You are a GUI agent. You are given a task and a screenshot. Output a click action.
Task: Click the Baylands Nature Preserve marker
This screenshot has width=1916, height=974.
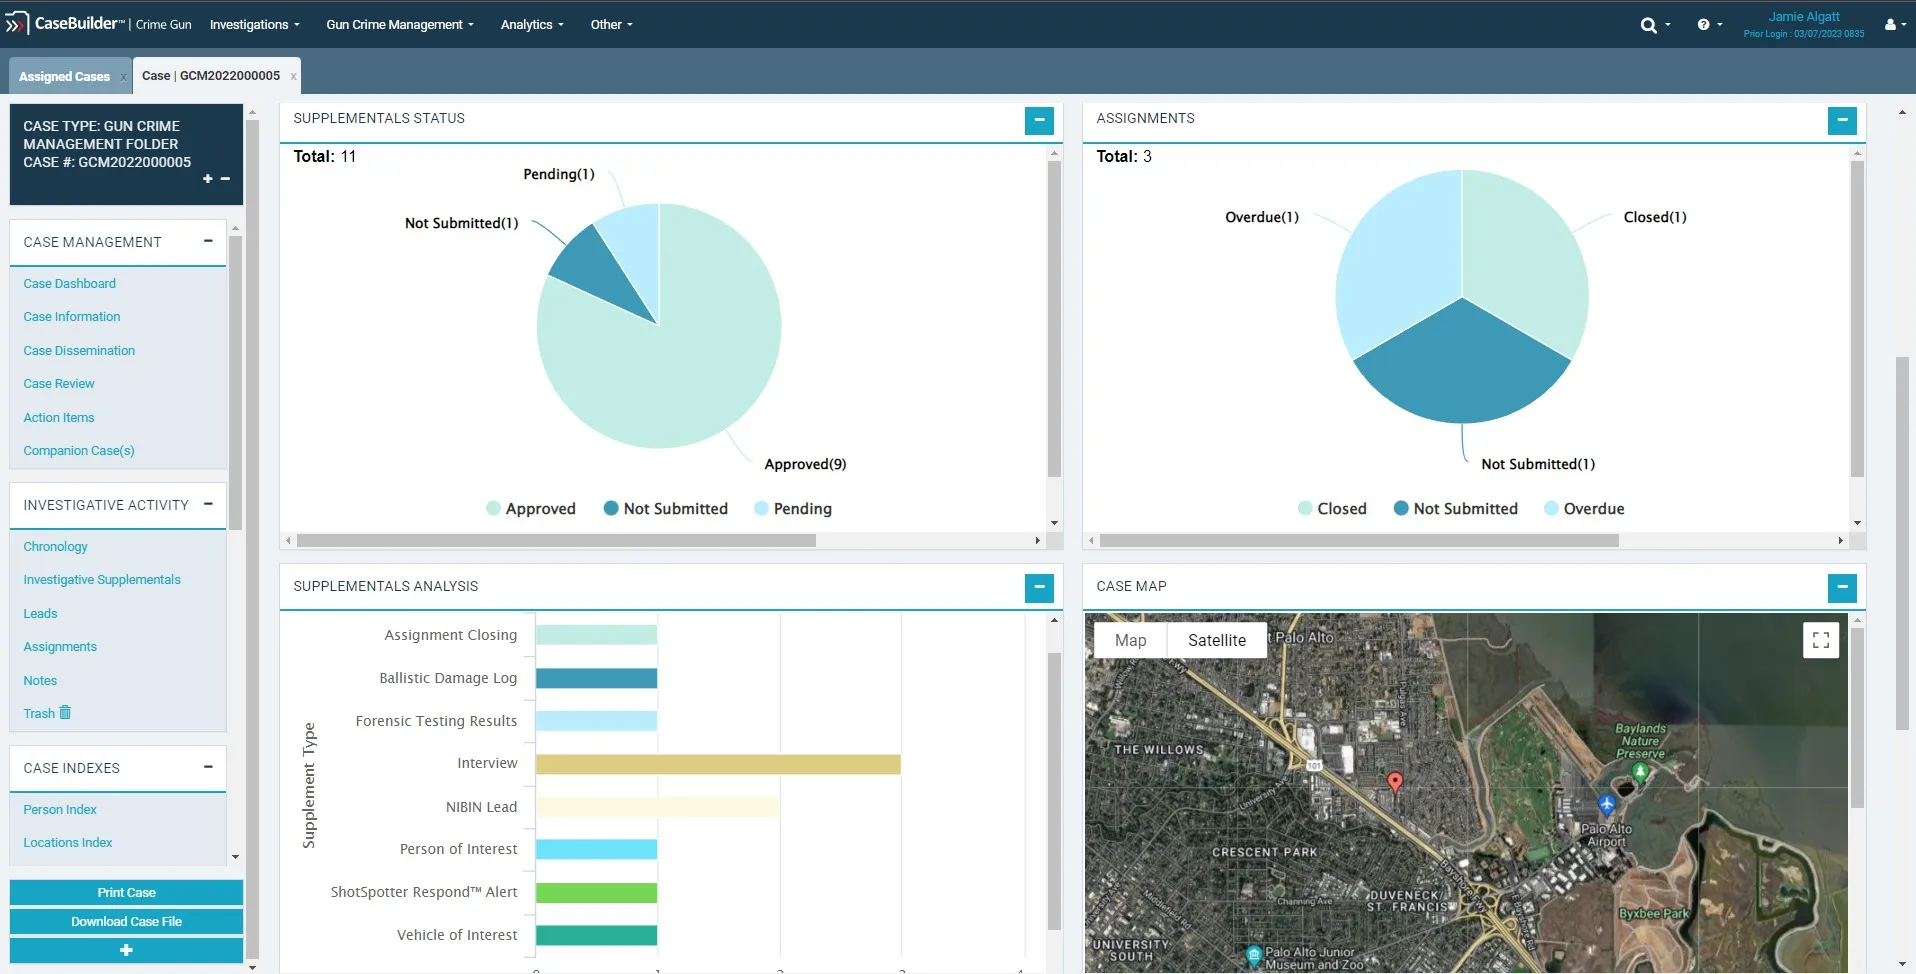[1640, 771]
